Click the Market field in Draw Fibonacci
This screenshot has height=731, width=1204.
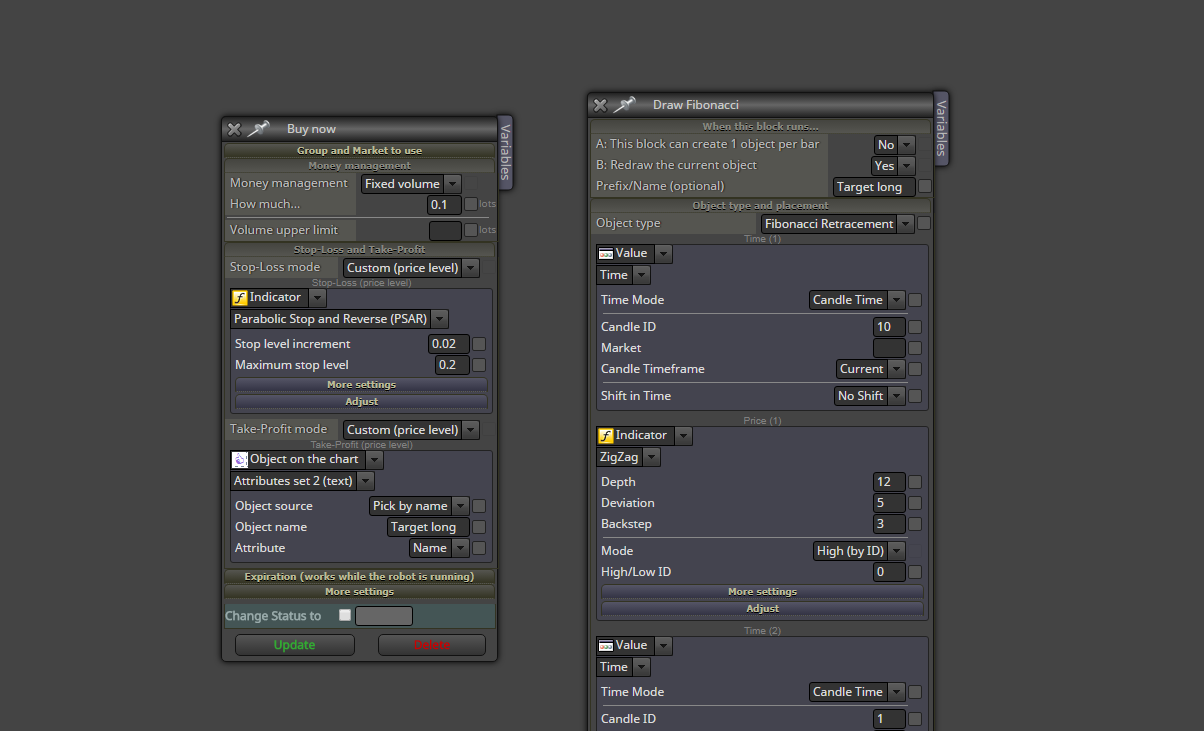[x=889, y=348]
